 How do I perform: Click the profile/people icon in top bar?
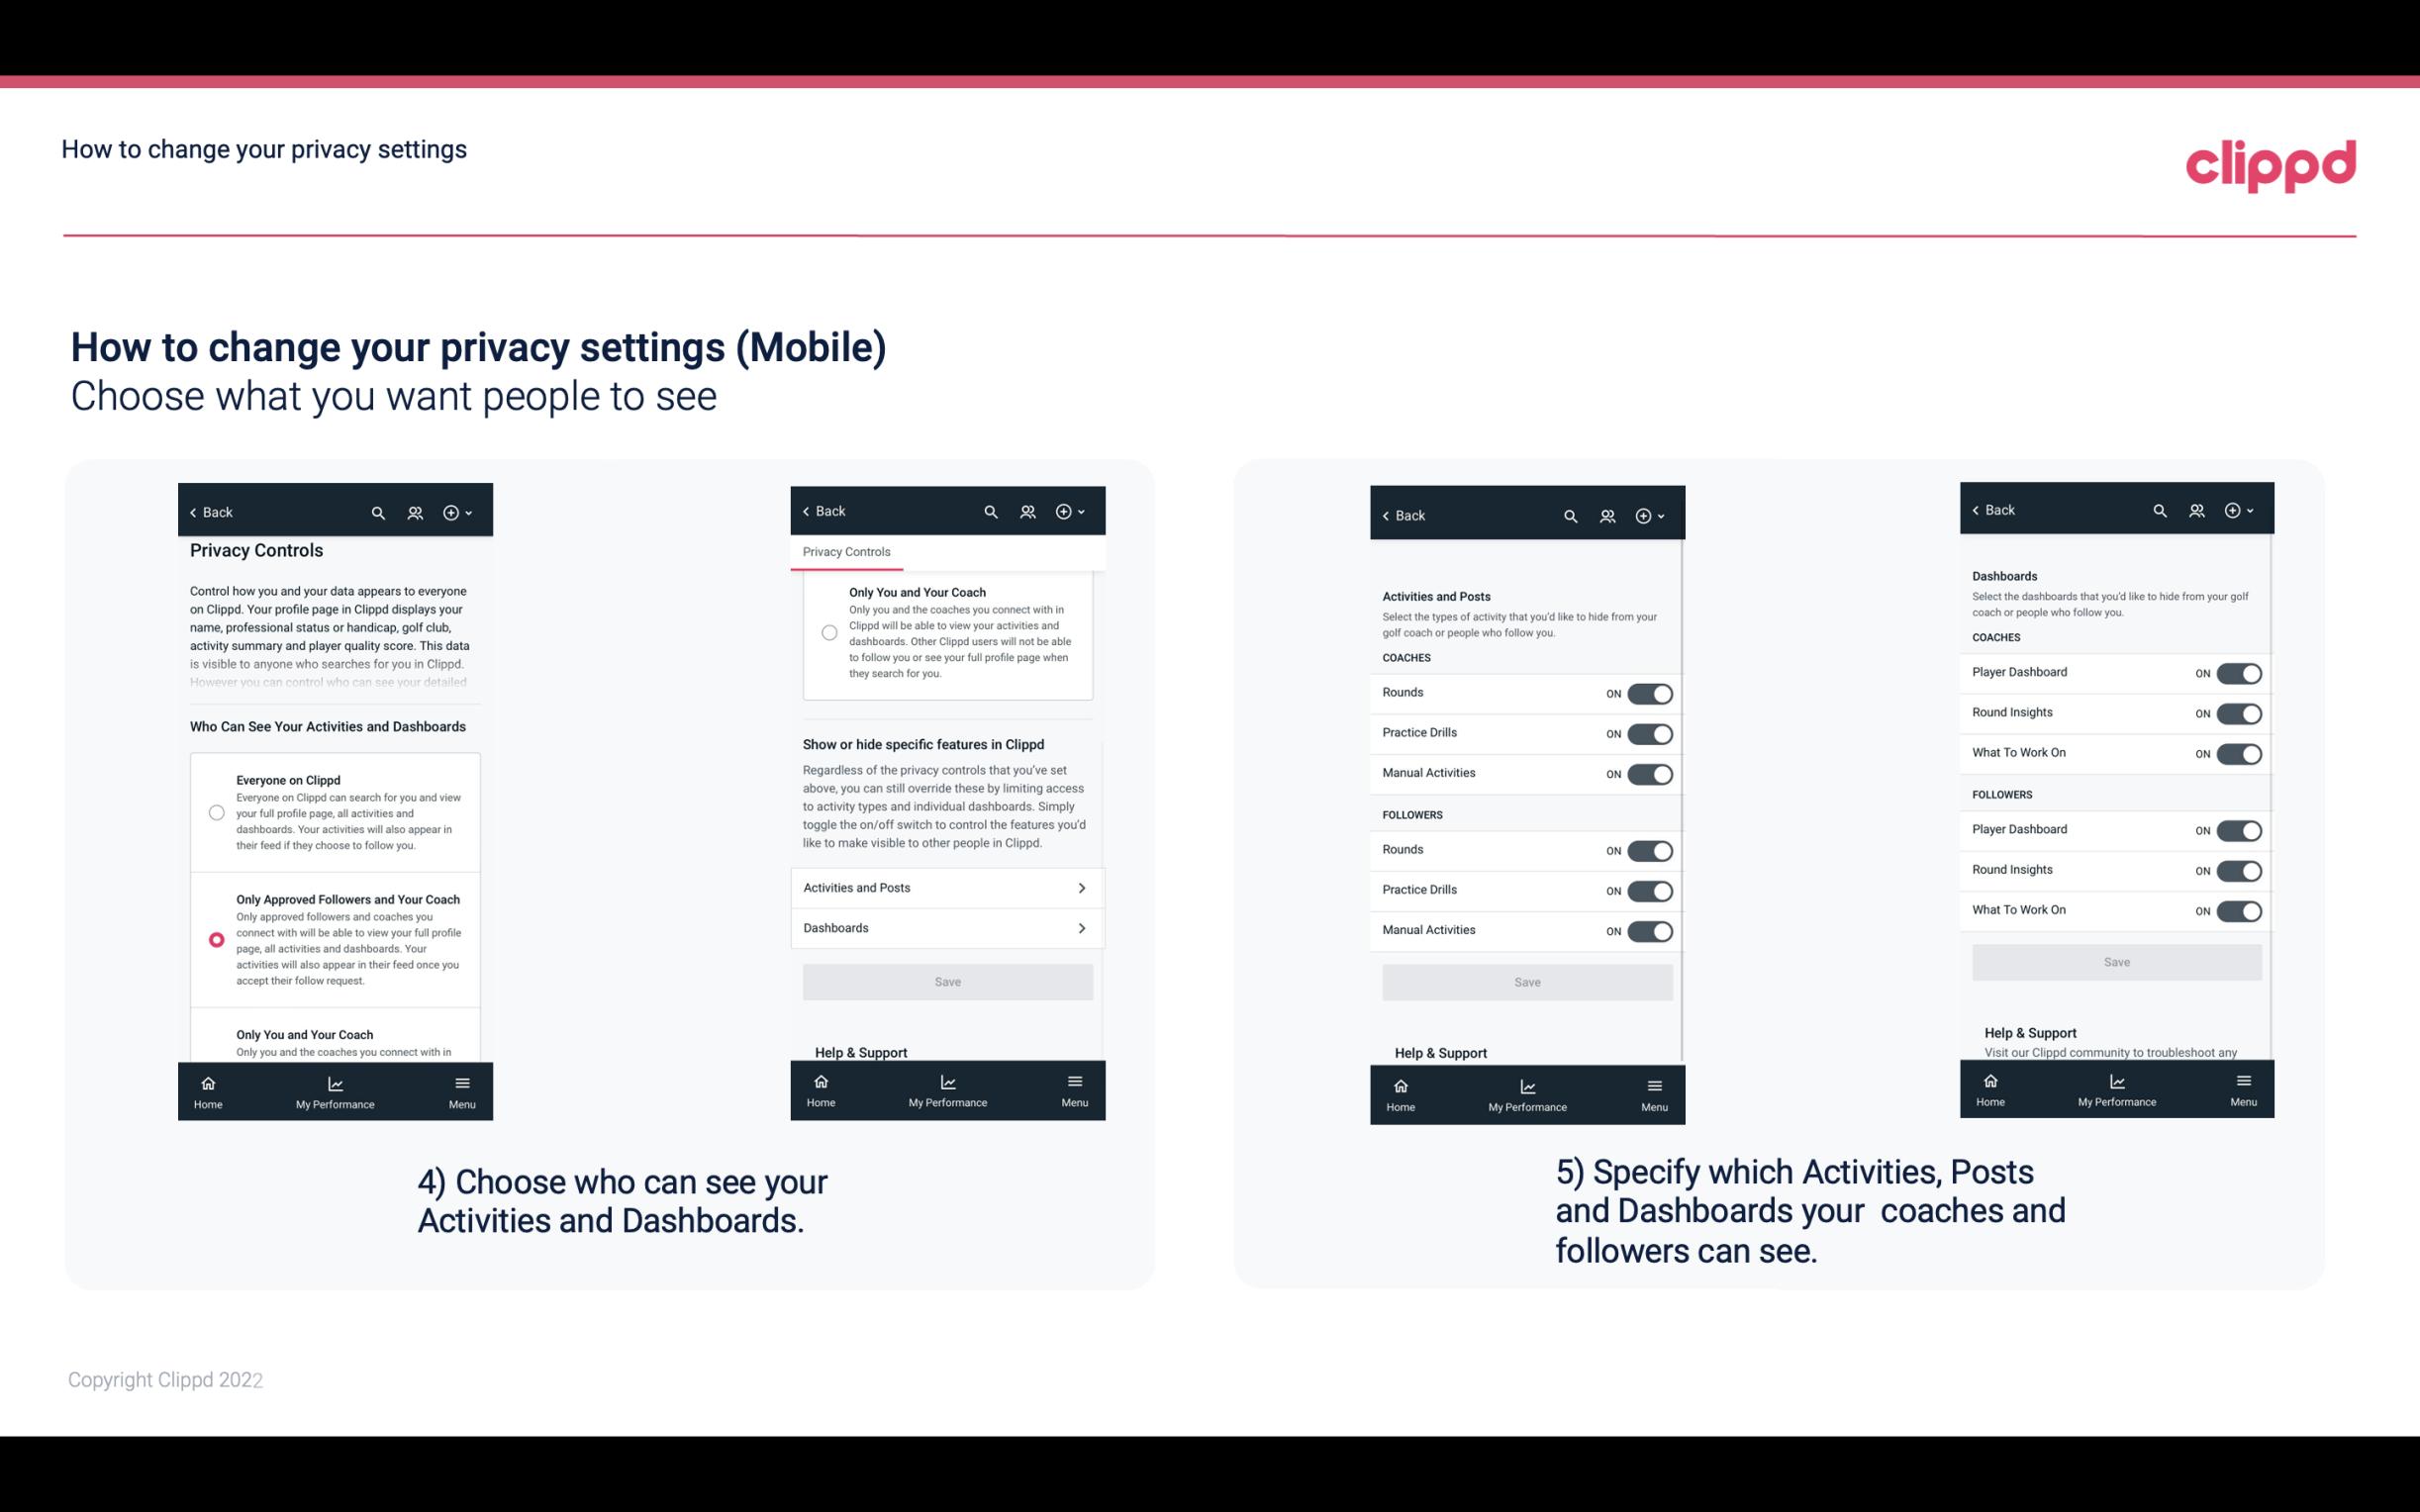point(415,511)
